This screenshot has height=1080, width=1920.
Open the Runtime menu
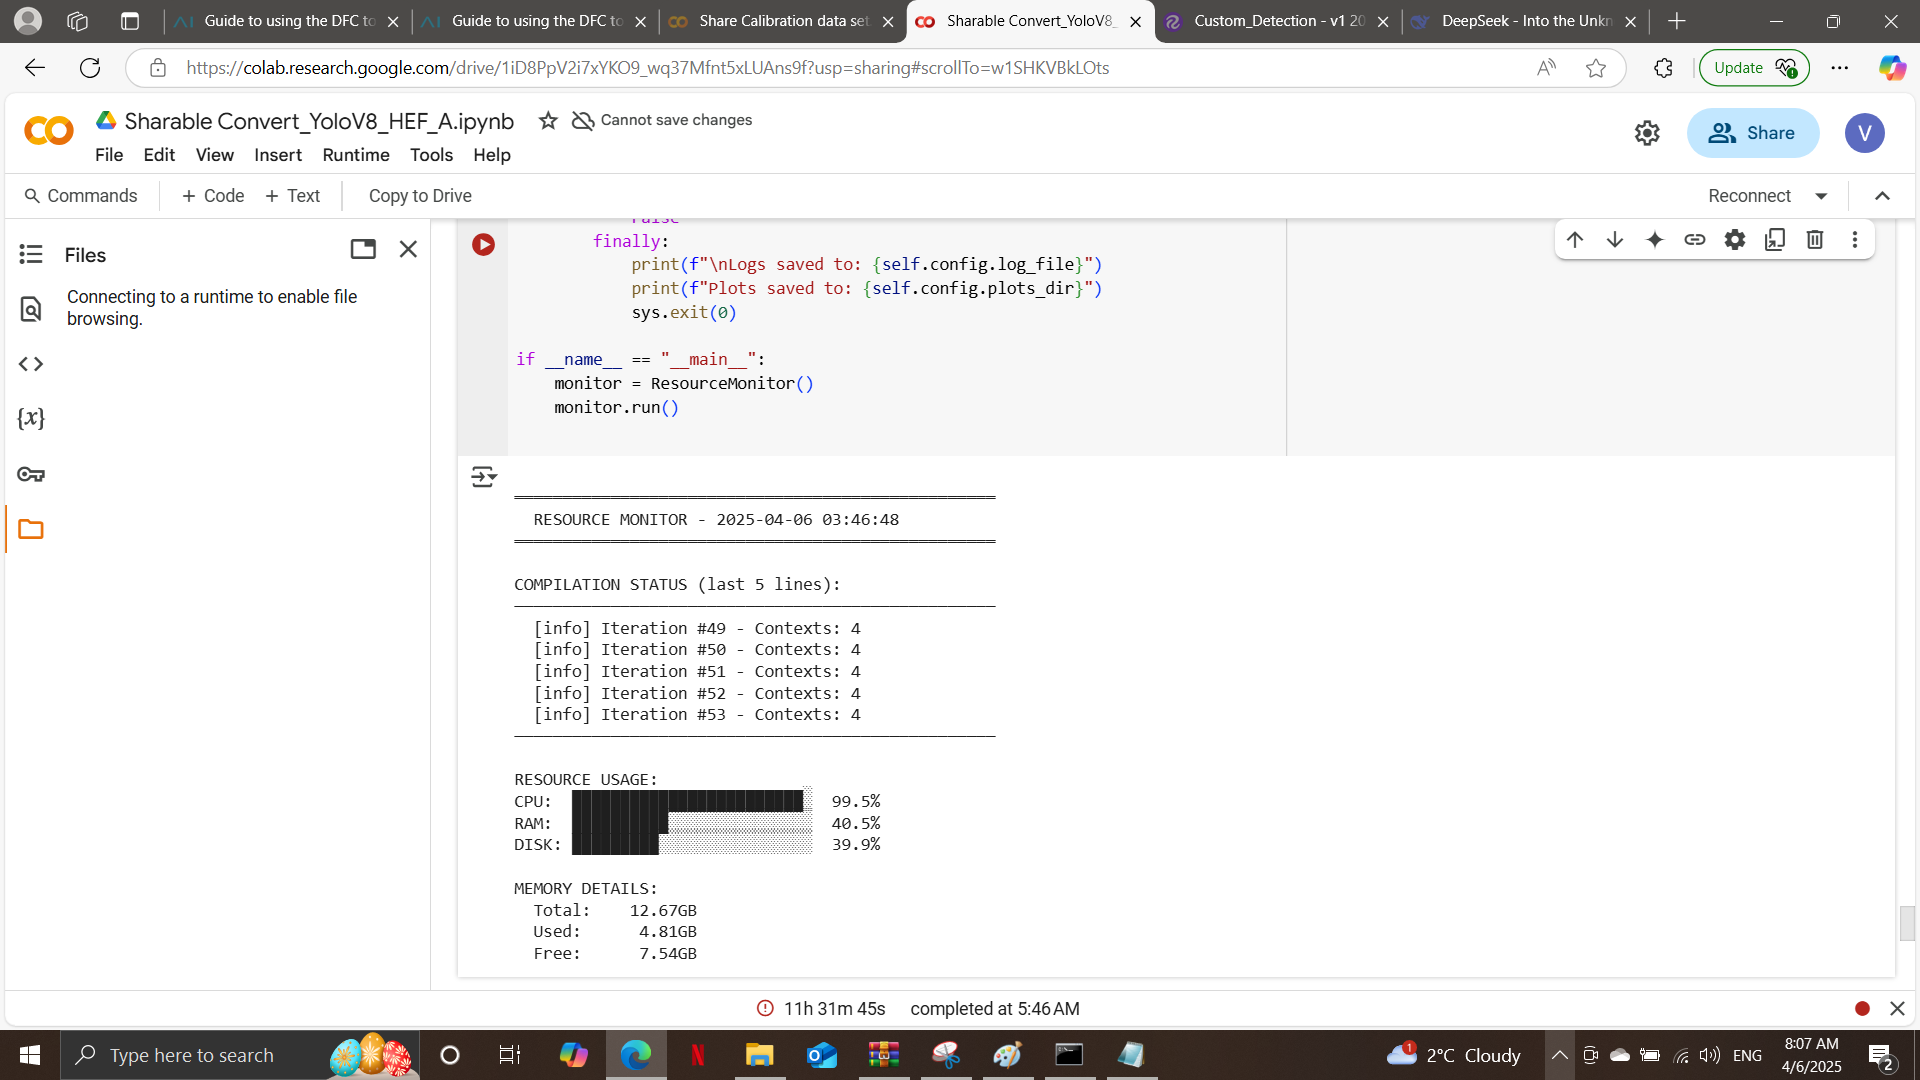point(355,155)
